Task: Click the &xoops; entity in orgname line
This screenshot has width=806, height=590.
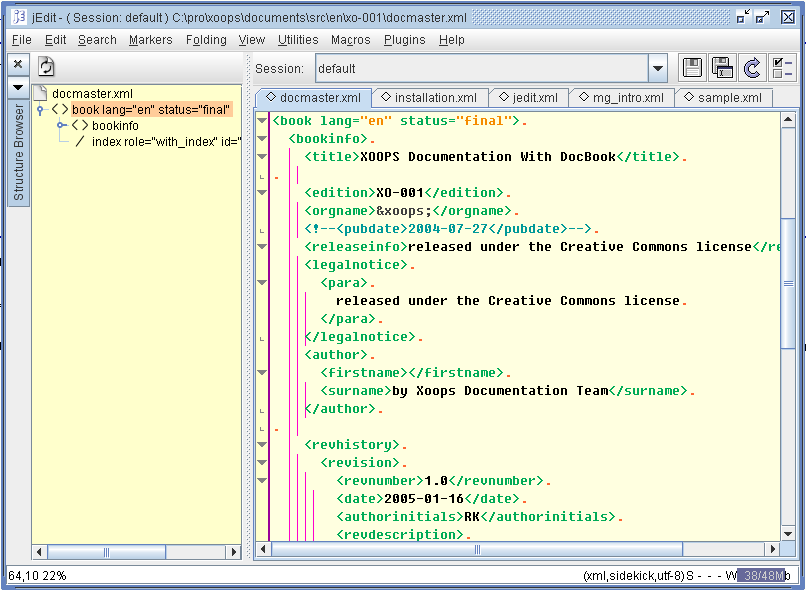Action: coord(404,211)
